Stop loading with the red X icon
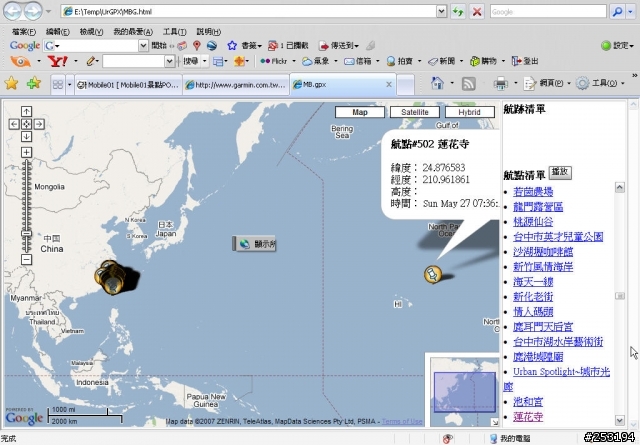 click(477, 11)
